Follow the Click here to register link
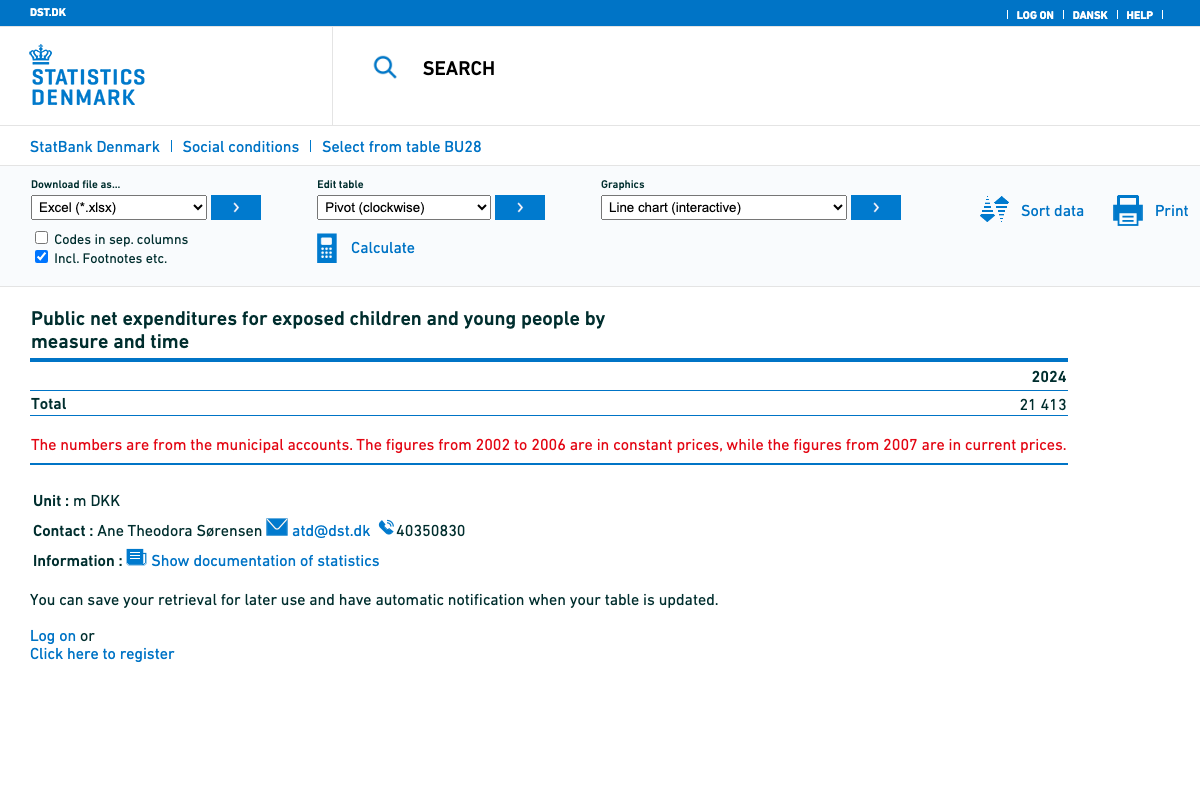This screenshot has height=800, width=1200. [102, 654]
